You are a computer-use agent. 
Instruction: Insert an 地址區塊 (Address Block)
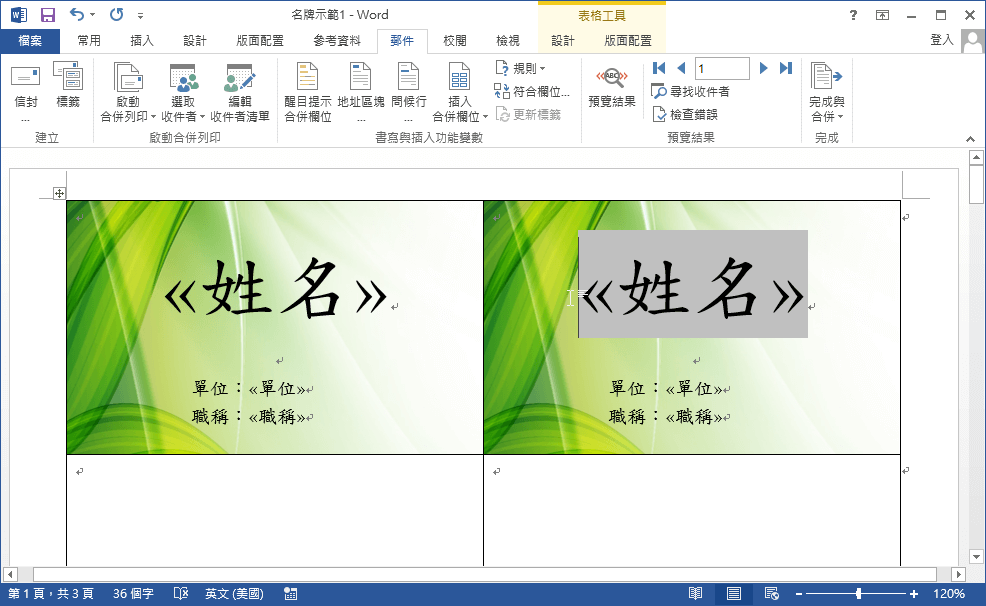pyautogui.click(x=361, y=88)
